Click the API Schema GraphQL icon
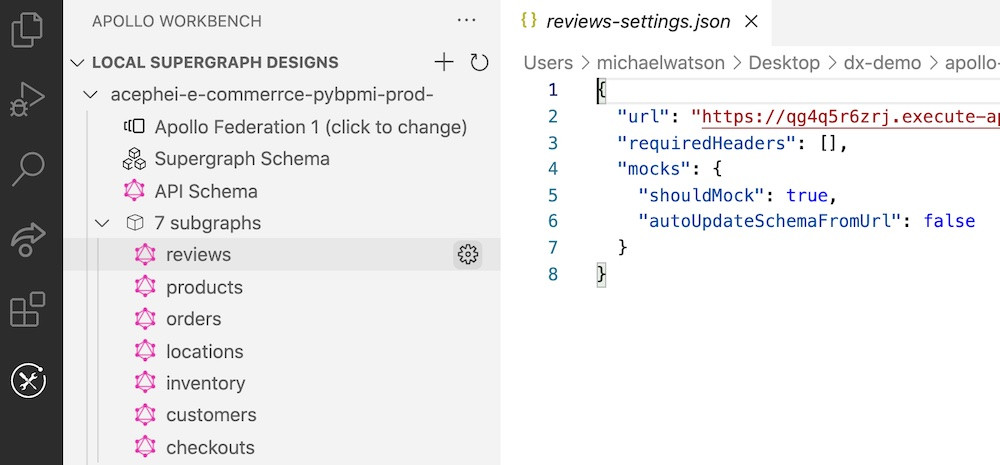This screenshot has width=1000, height=465. click(134, 191)
